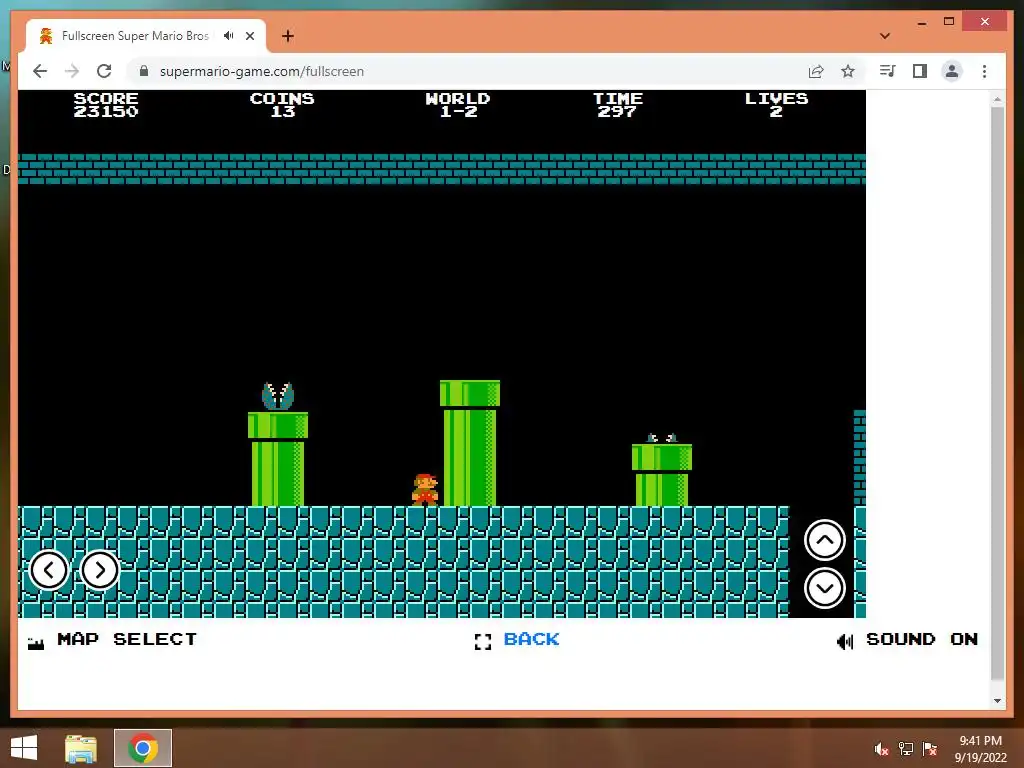Screen dimensions: 1024x768
Task: Open the Map Select option
Action: [x=127, y=639]
